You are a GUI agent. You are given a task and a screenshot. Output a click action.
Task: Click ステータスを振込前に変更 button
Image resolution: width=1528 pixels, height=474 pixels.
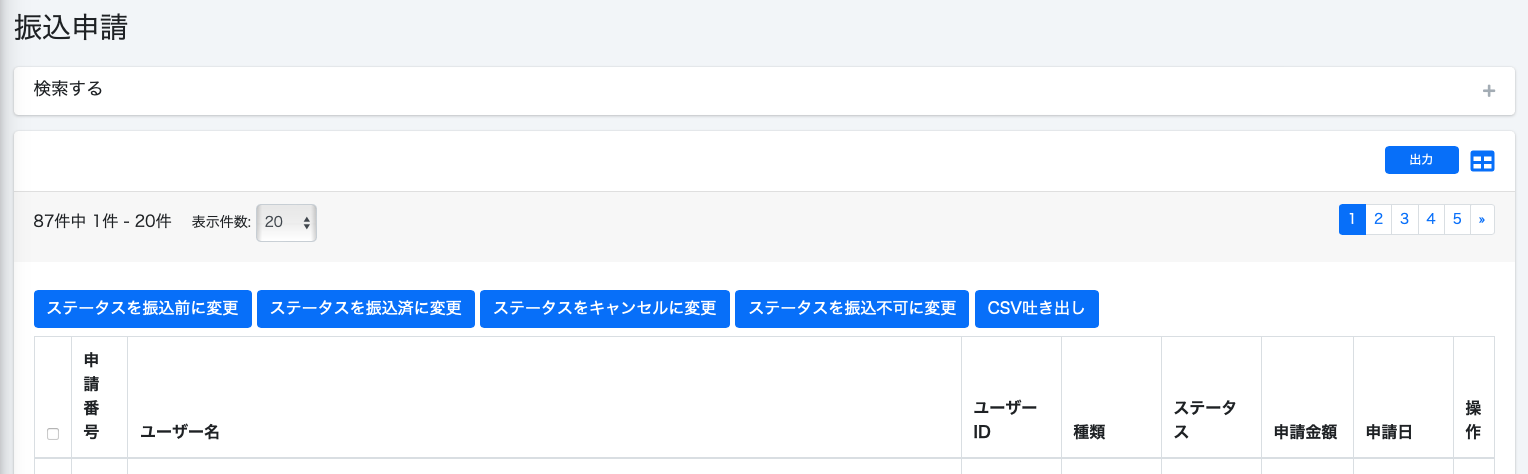pos(142,309)
